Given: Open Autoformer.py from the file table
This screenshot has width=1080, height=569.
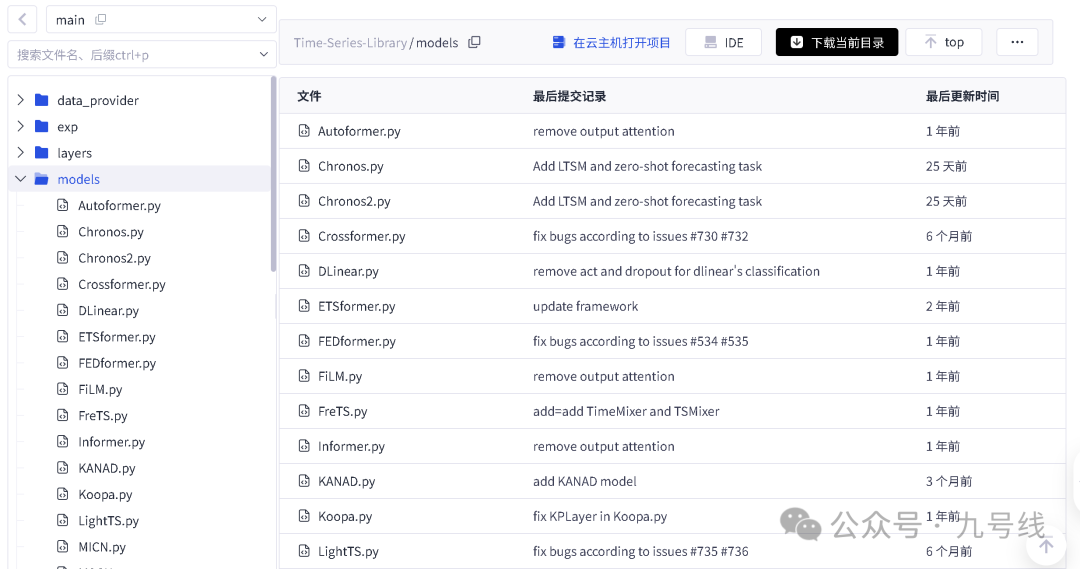Looking at the screenshot, I should pos(359,131).
